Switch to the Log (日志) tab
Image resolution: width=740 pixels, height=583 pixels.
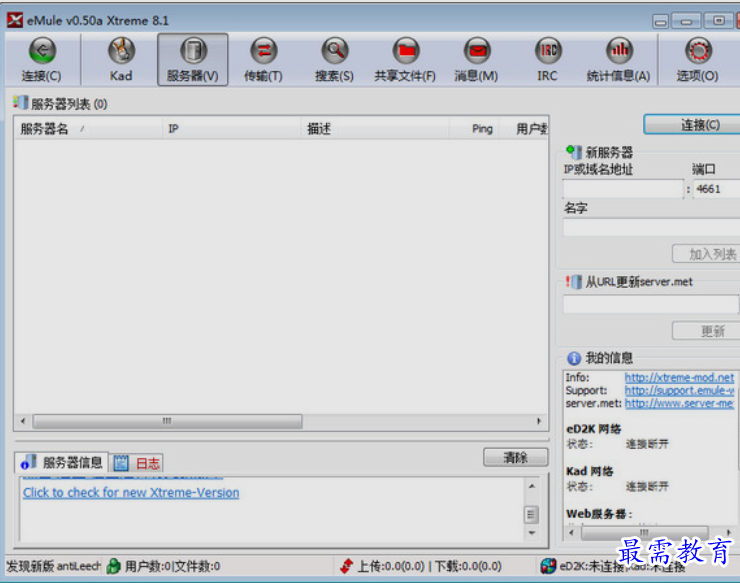coord(136,463)
